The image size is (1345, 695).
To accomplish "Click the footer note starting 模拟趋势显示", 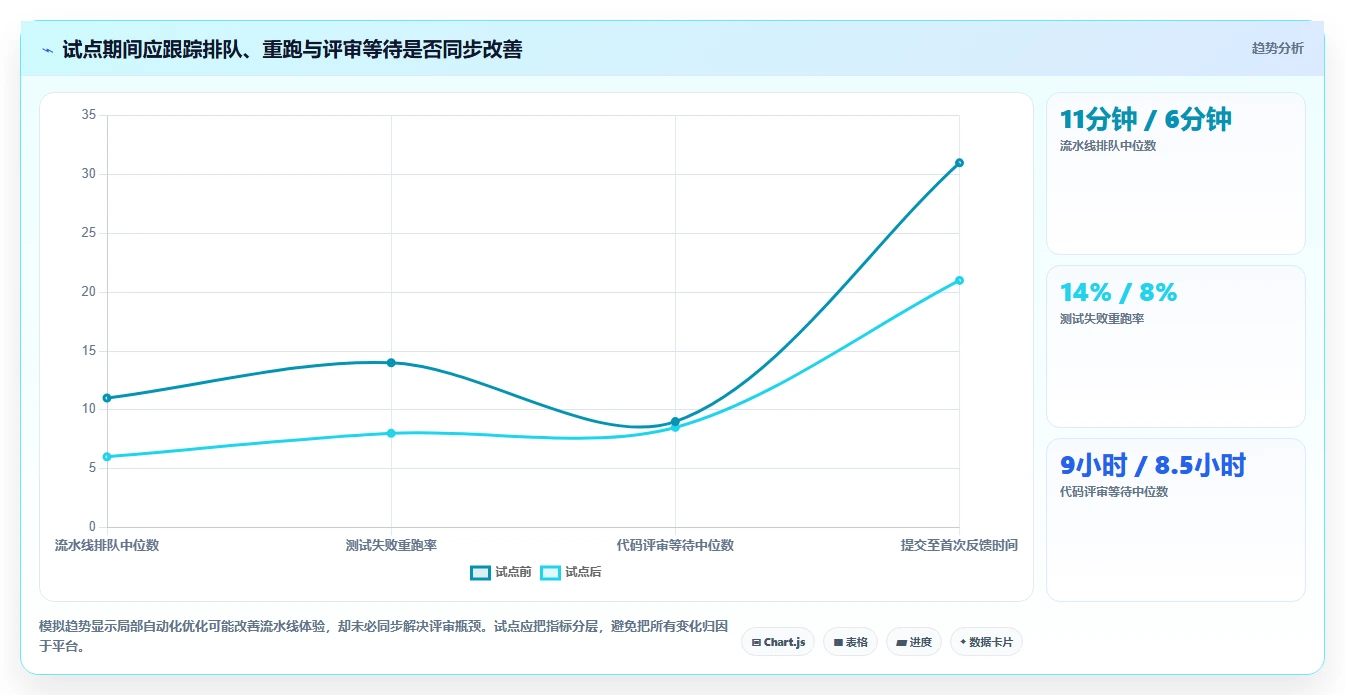I will pos(383,636).
